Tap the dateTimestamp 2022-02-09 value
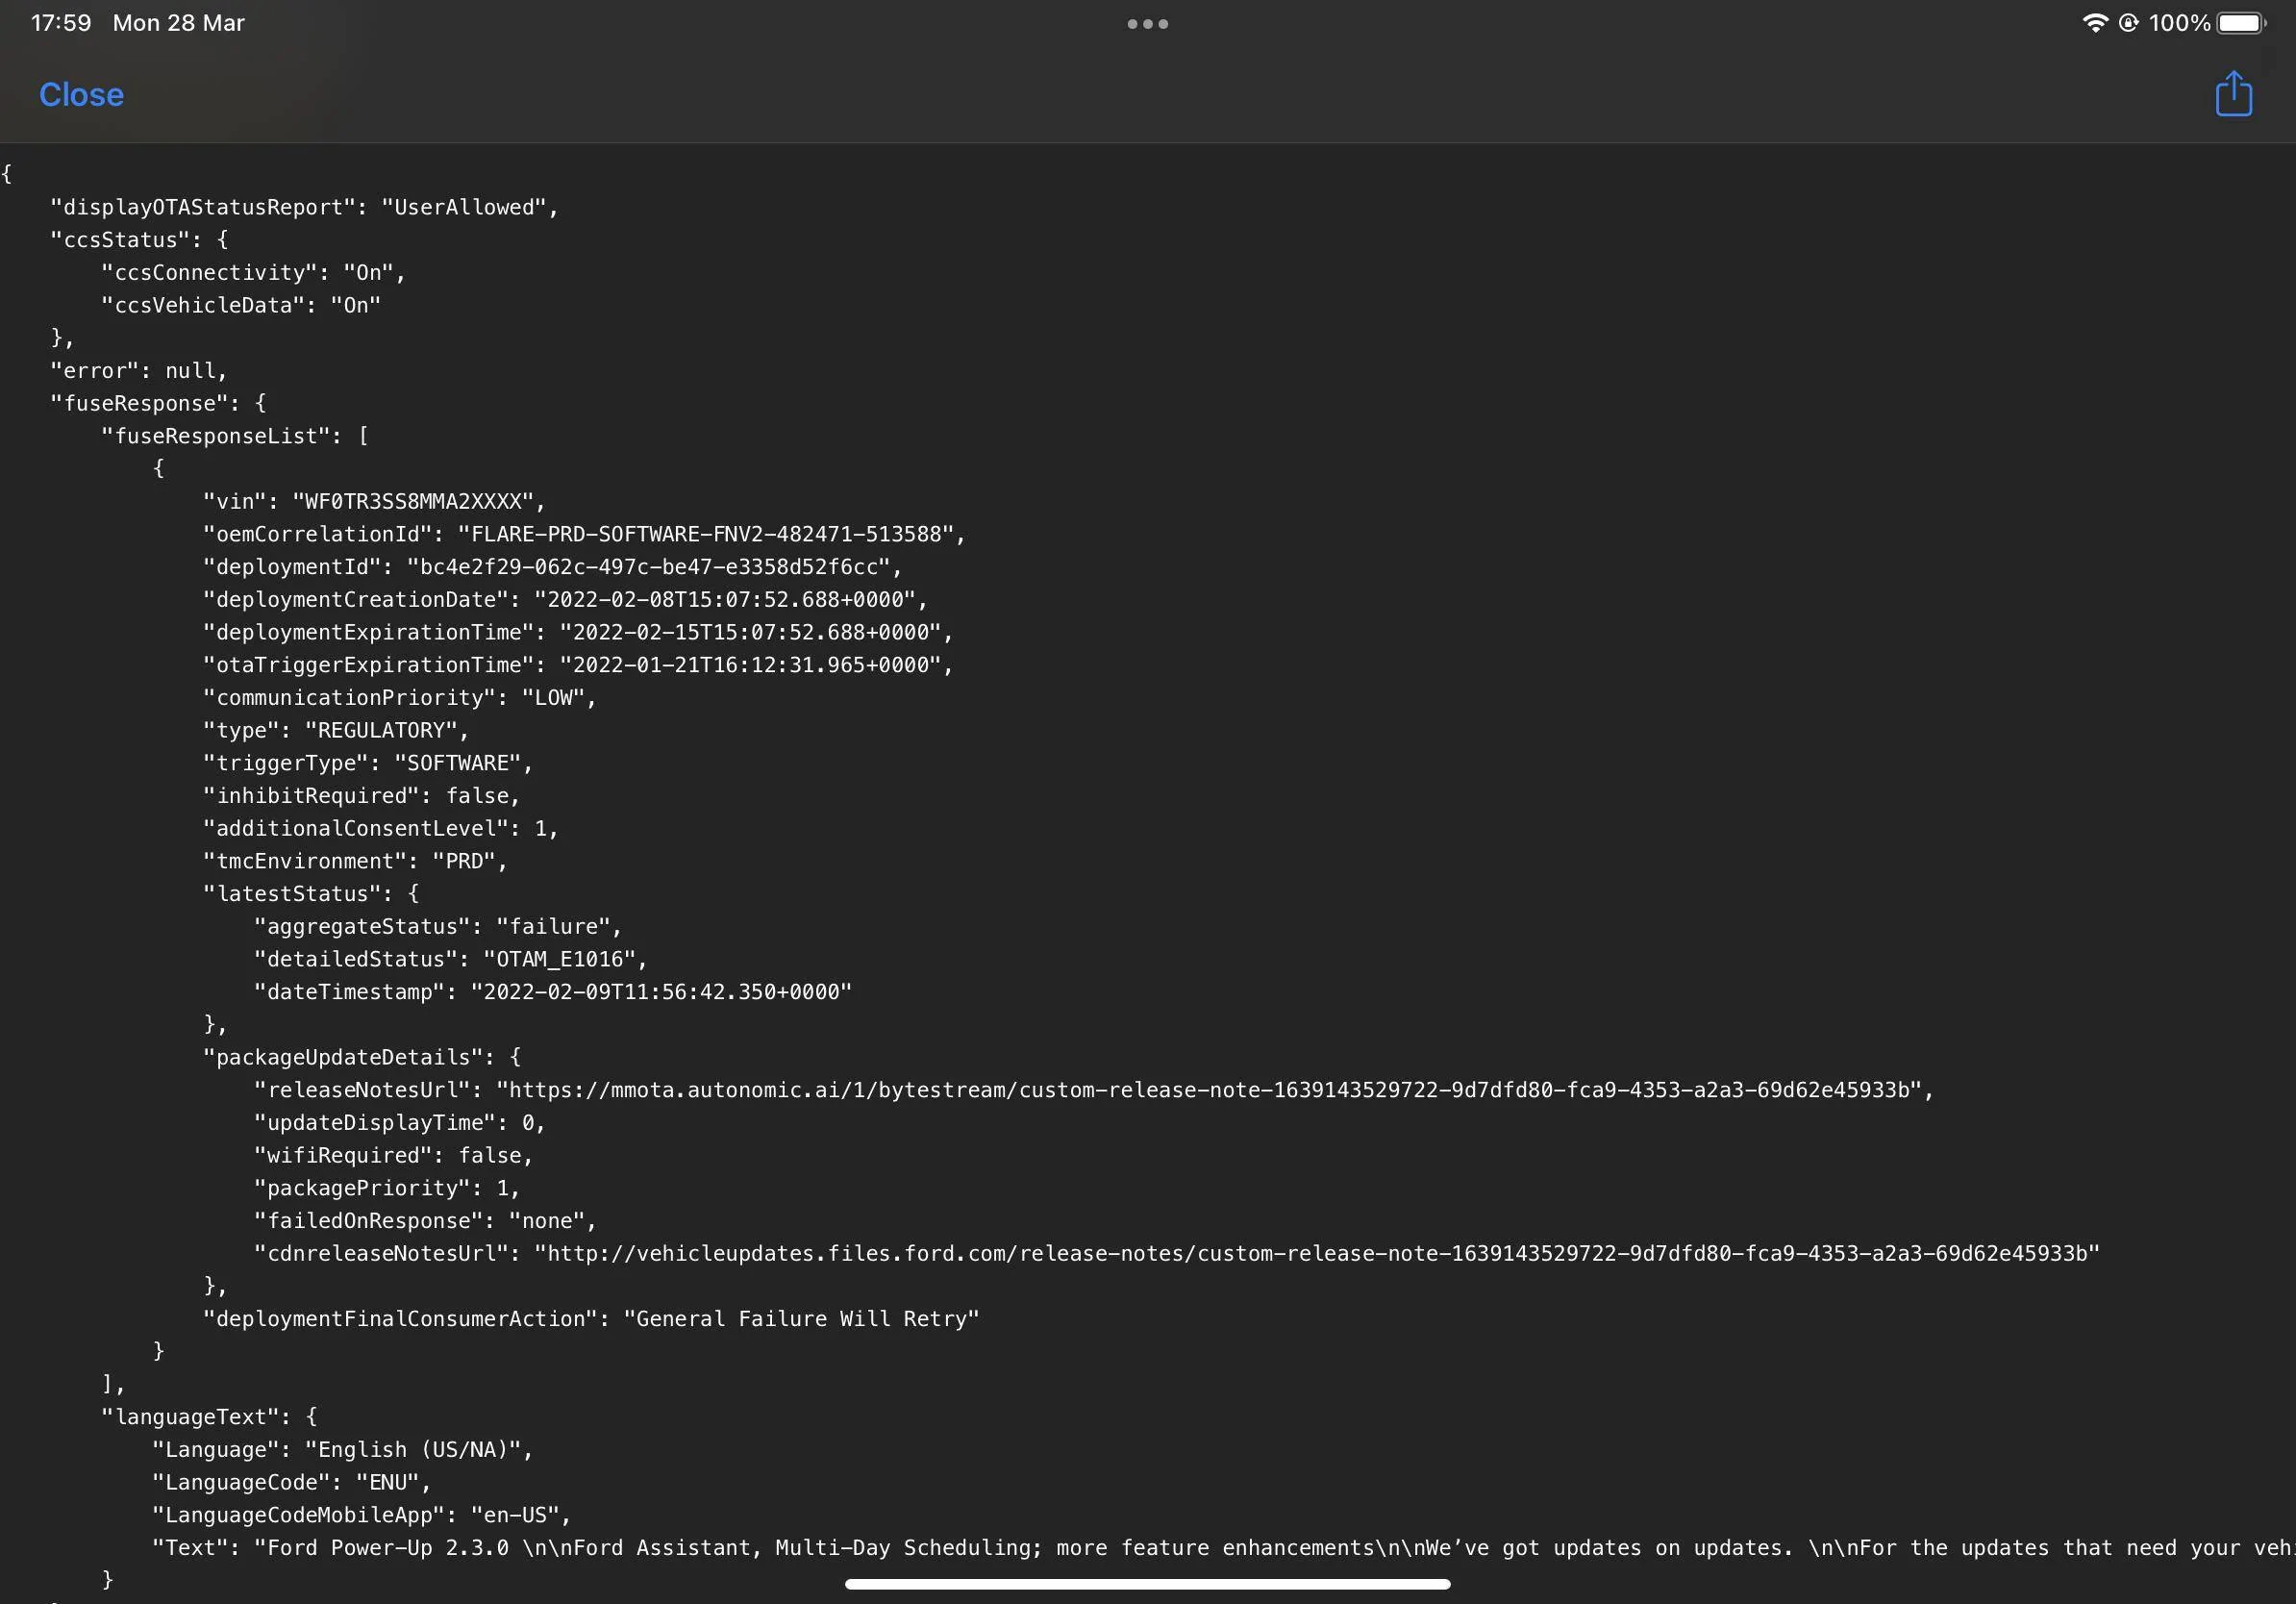2296x1604 pixels. pyautogui.click(x=661, y=992)
